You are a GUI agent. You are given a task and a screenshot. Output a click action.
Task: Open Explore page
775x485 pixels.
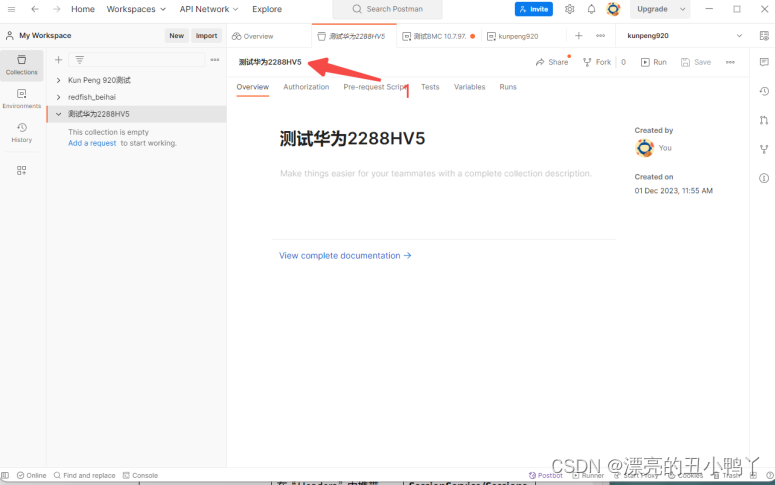[267, 9]
